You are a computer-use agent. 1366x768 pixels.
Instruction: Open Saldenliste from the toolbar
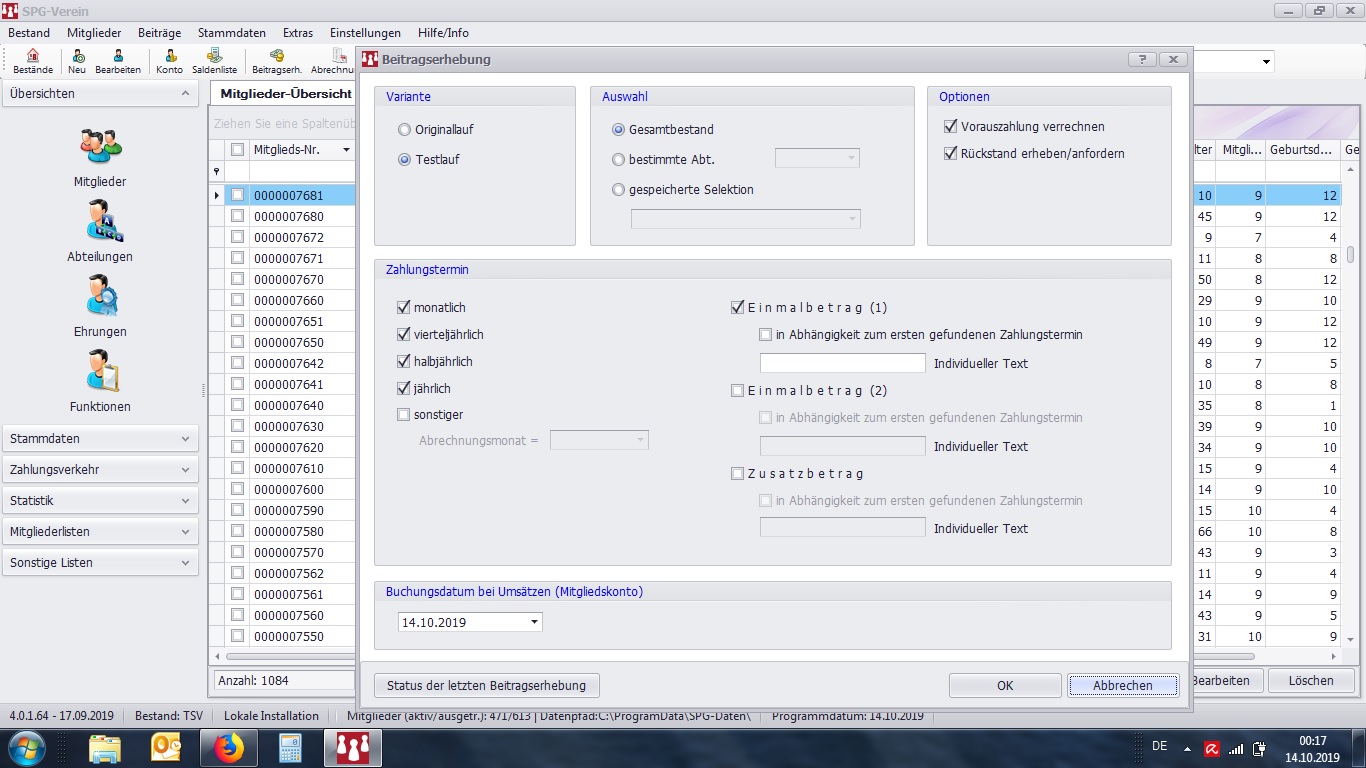(x=214, y=61)
